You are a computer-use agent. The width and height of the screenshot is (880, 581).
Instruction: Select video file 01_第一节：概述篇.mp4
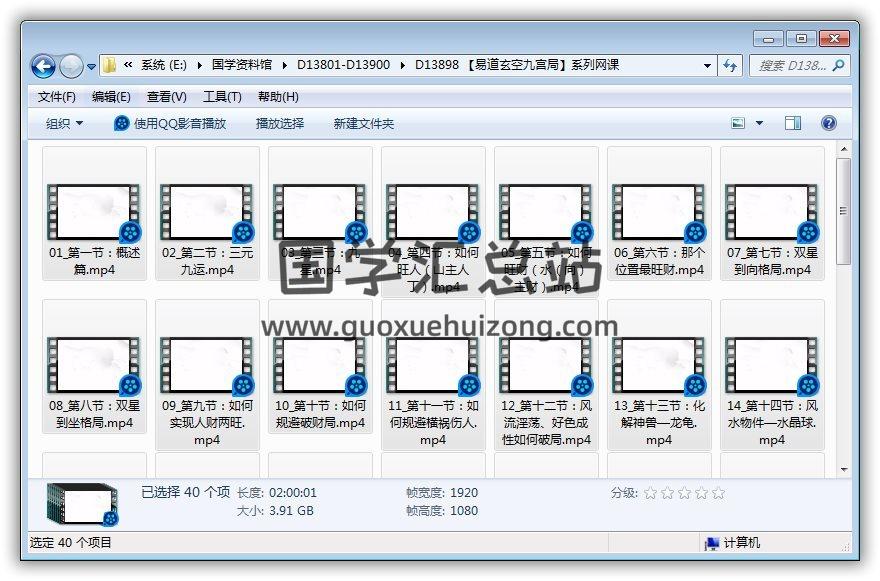coord(95,214)
